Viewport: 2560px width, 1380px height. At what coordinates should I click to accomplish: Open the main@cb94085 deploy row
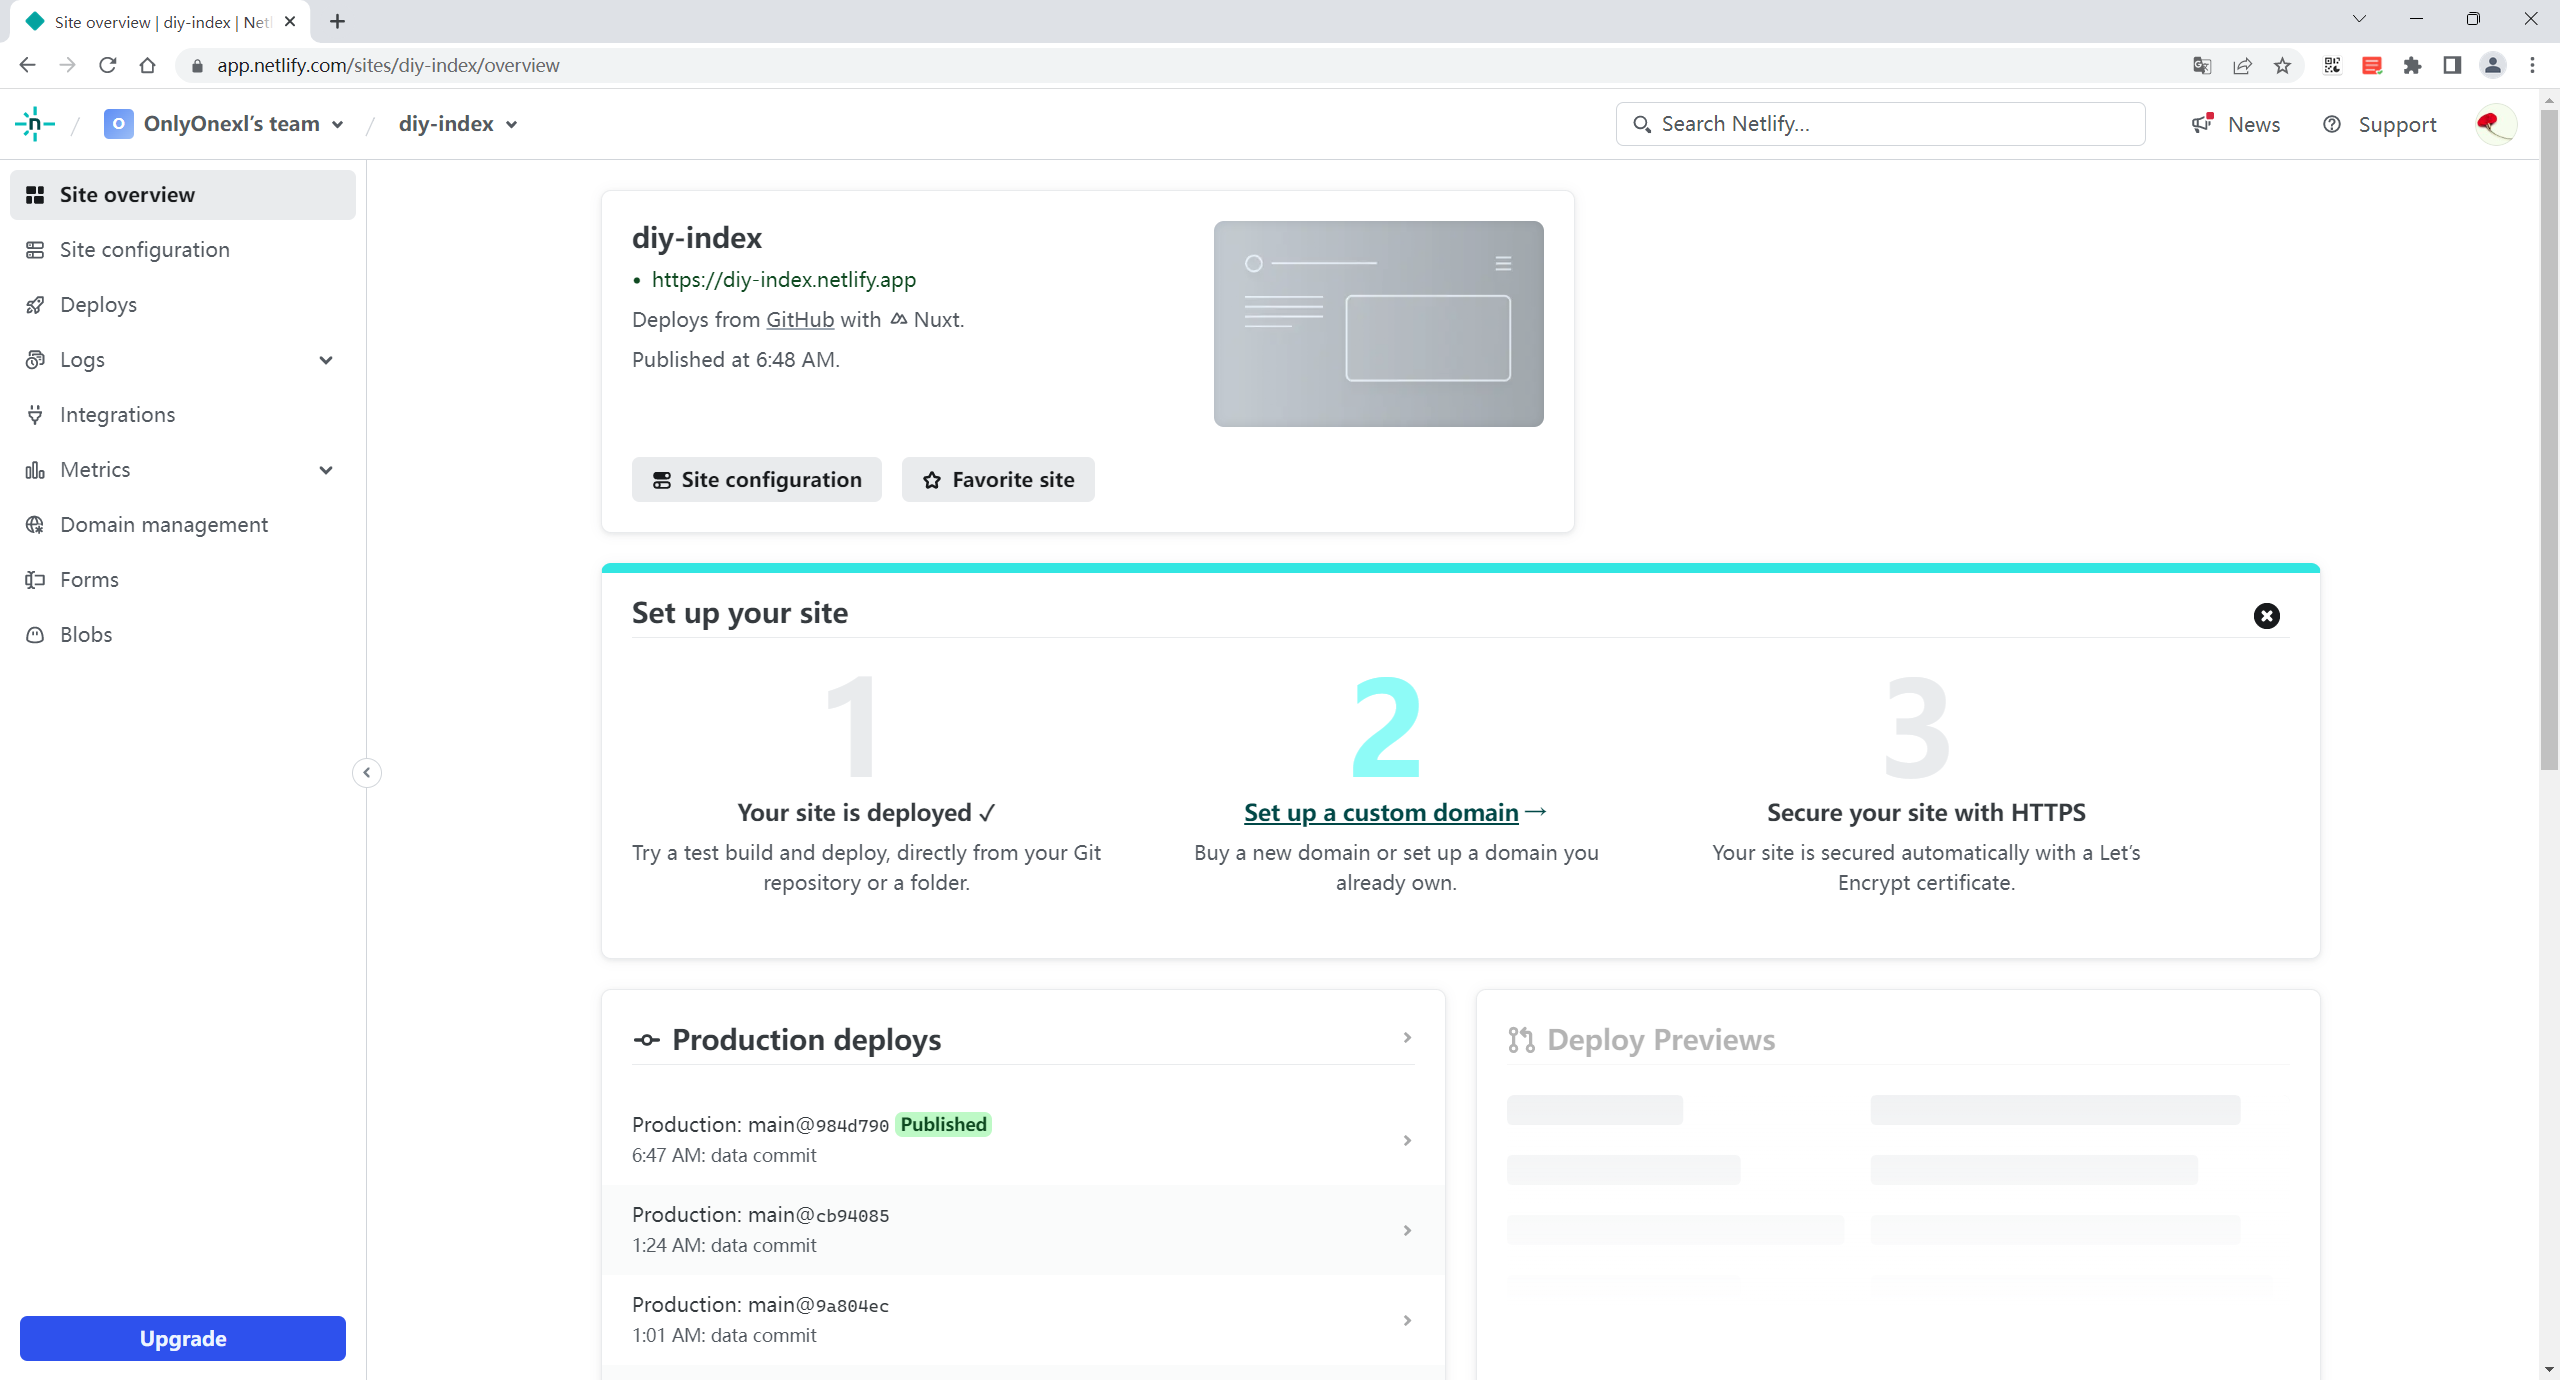click(x=1022, y=1230)
